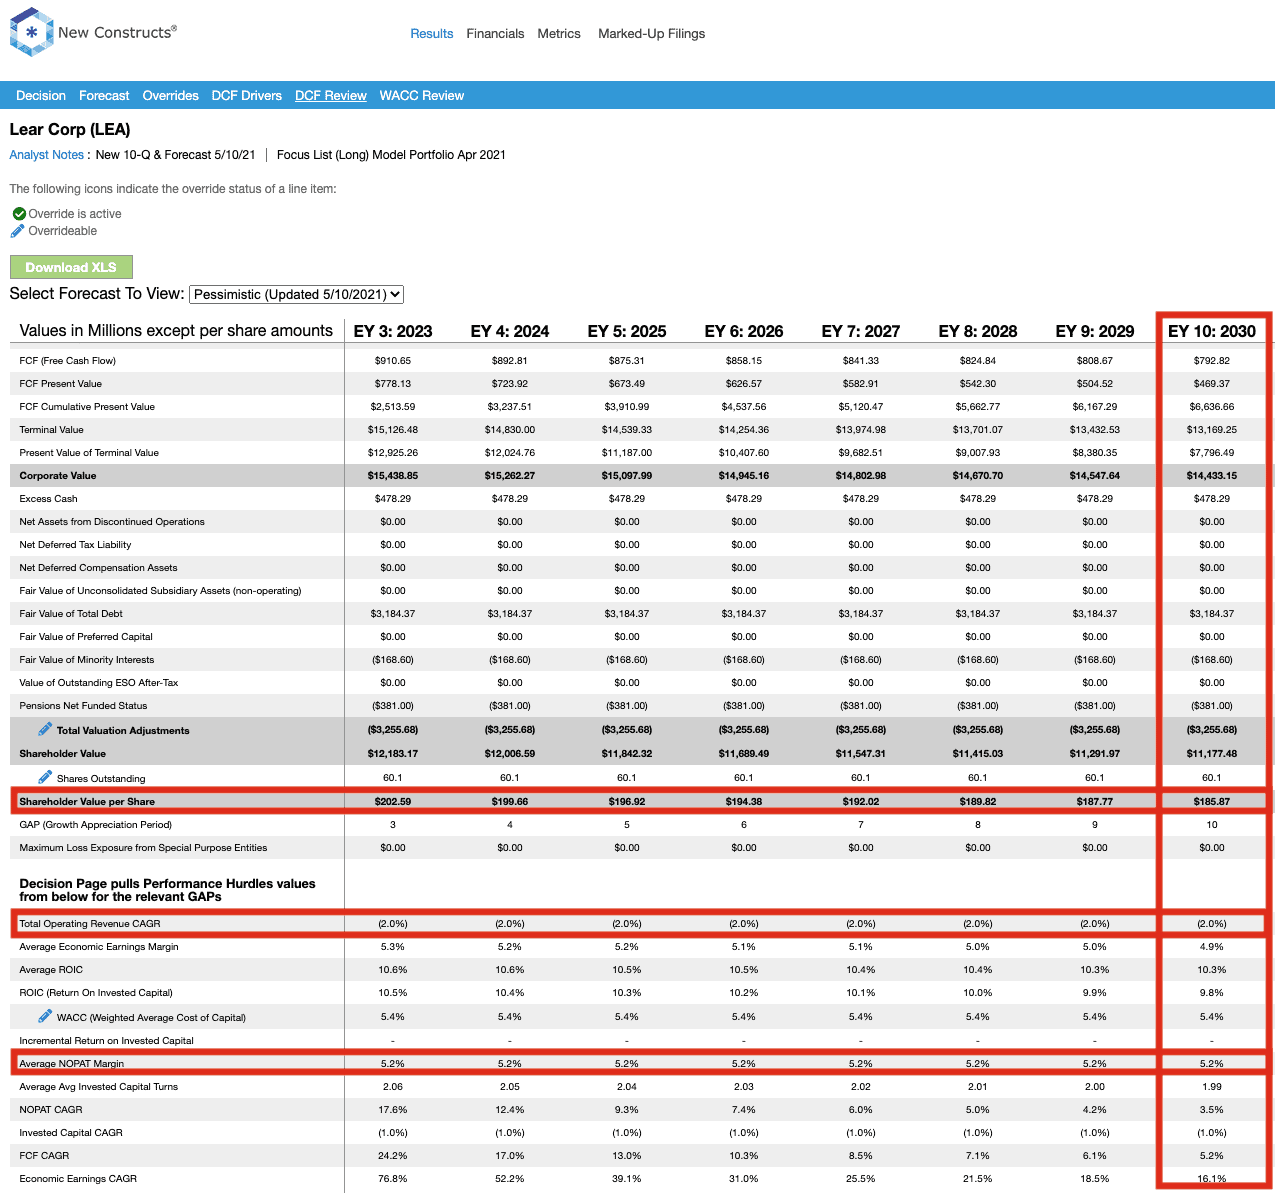Click the New Constructs hexagon logo
The image size is (1275, 1193).
(31, 32)
